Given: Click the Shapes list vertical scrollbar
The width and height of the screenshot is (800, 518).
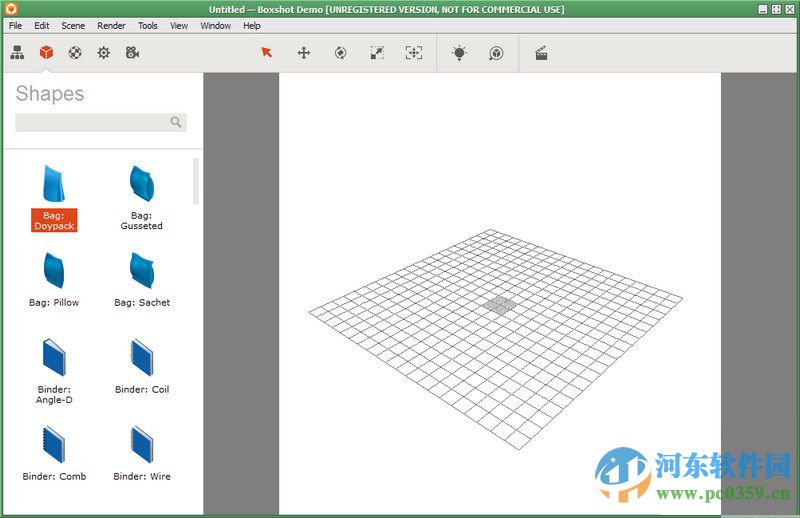Looking at the screenshot, I should [196, 181].
